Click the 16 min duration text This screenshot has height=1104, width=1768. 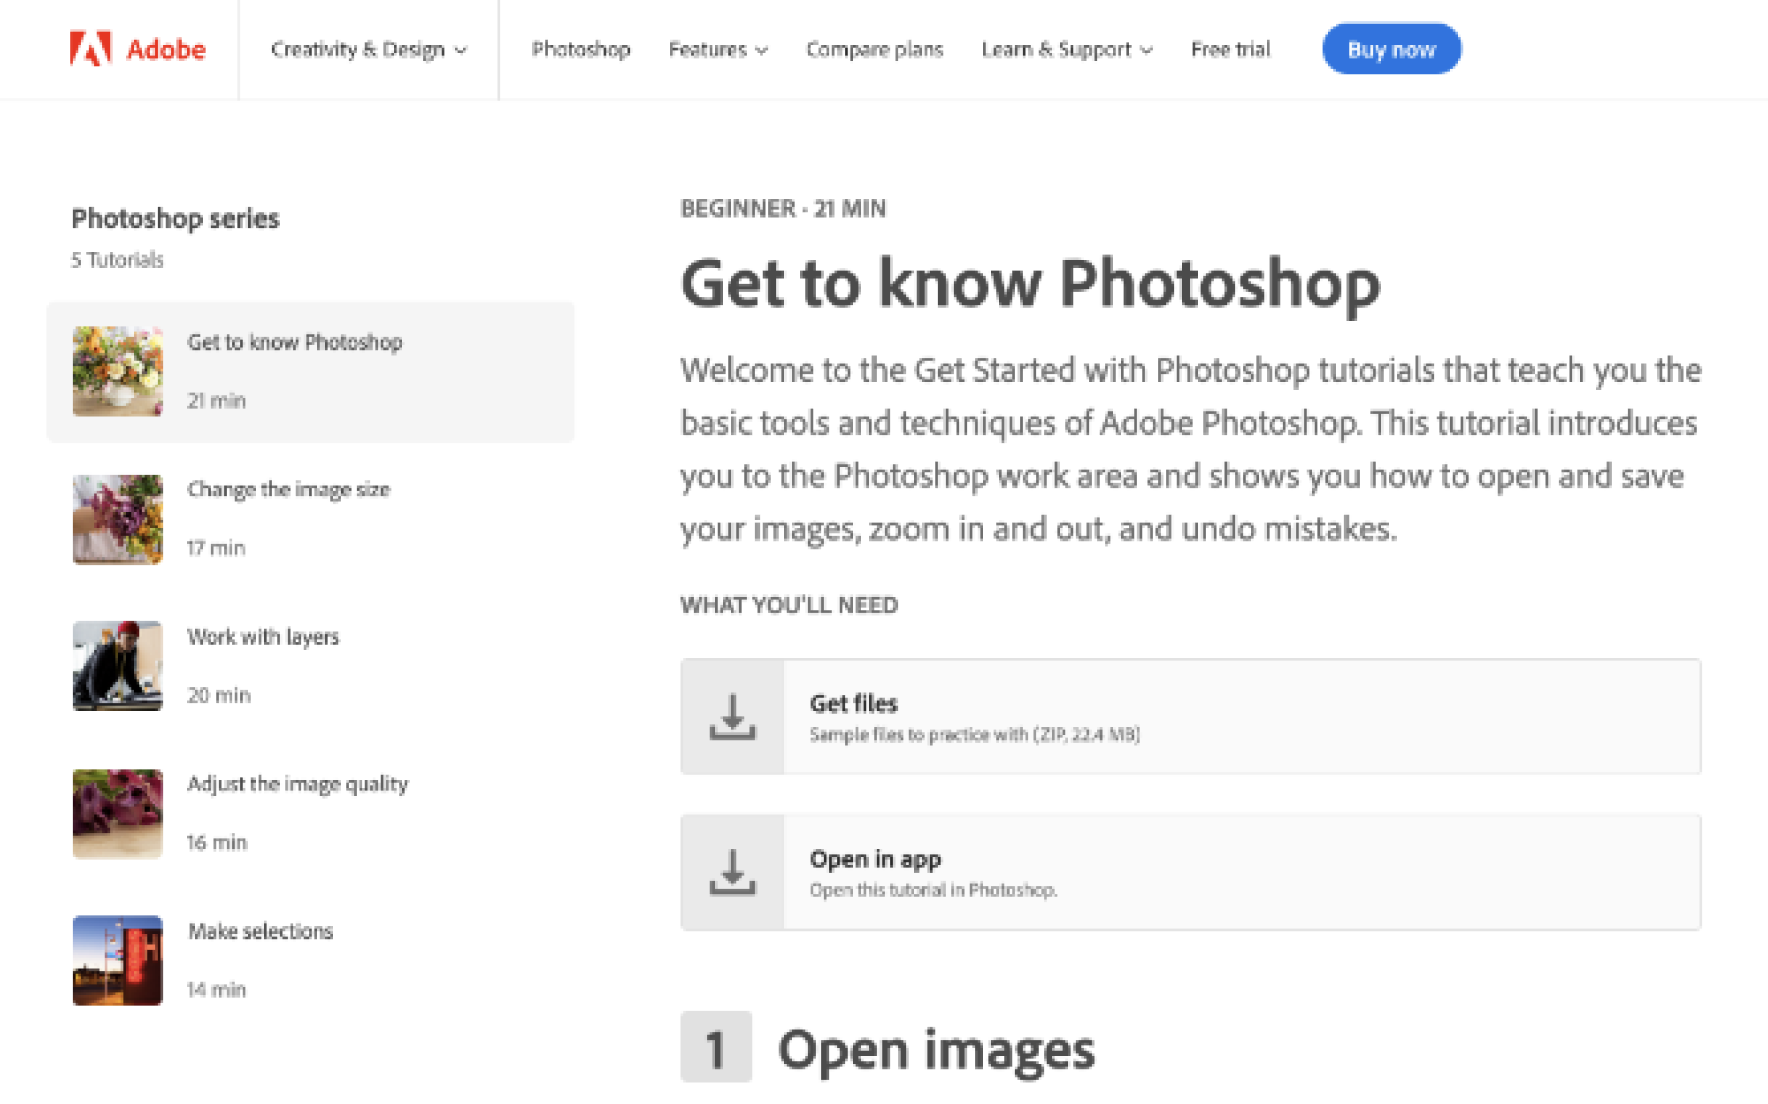(x=217, y=842)
